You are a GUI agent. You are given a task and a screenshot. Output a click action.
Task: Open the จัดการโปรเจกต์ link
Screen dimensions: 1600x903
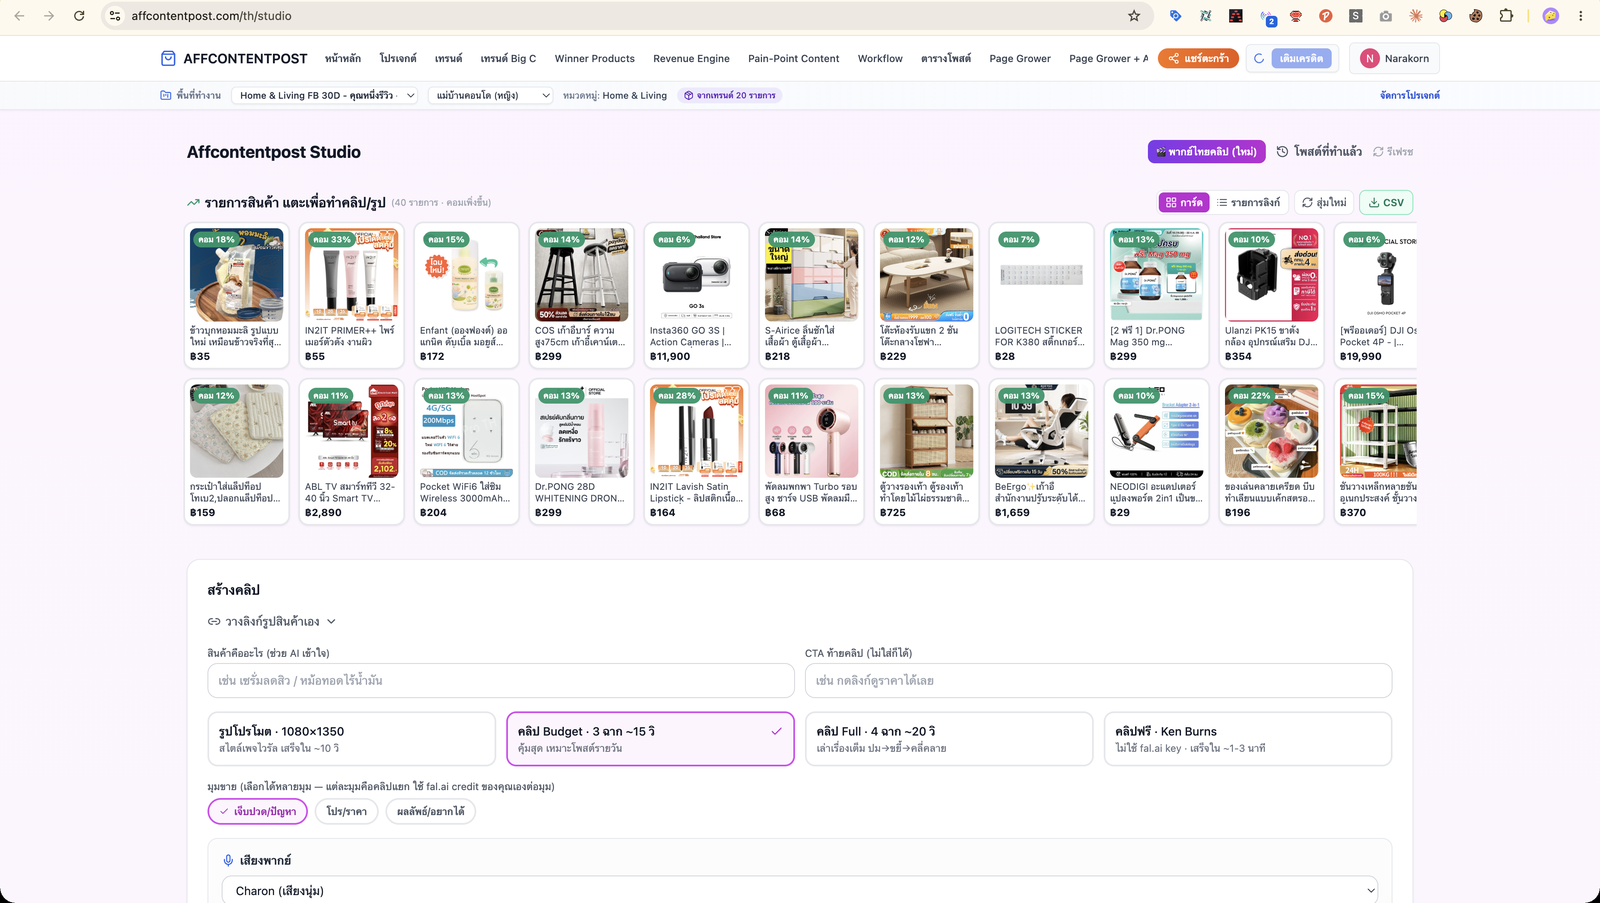[1410, 95]
